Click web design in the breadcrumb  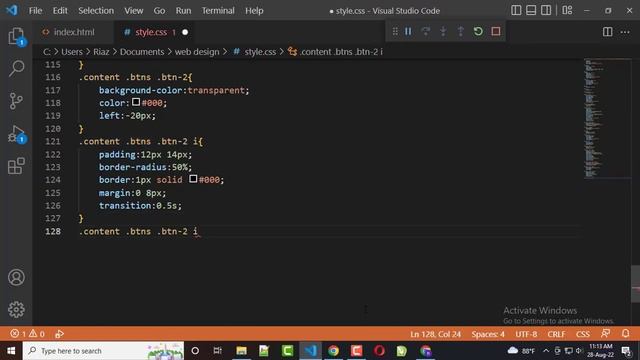click(197, 52)
